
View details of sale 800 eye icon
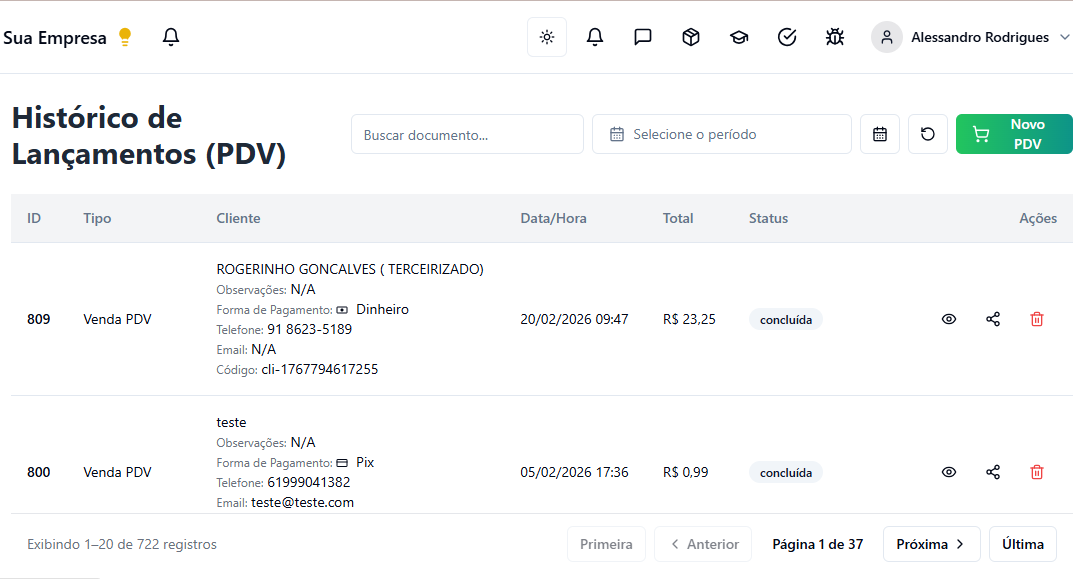coord(949,472)
